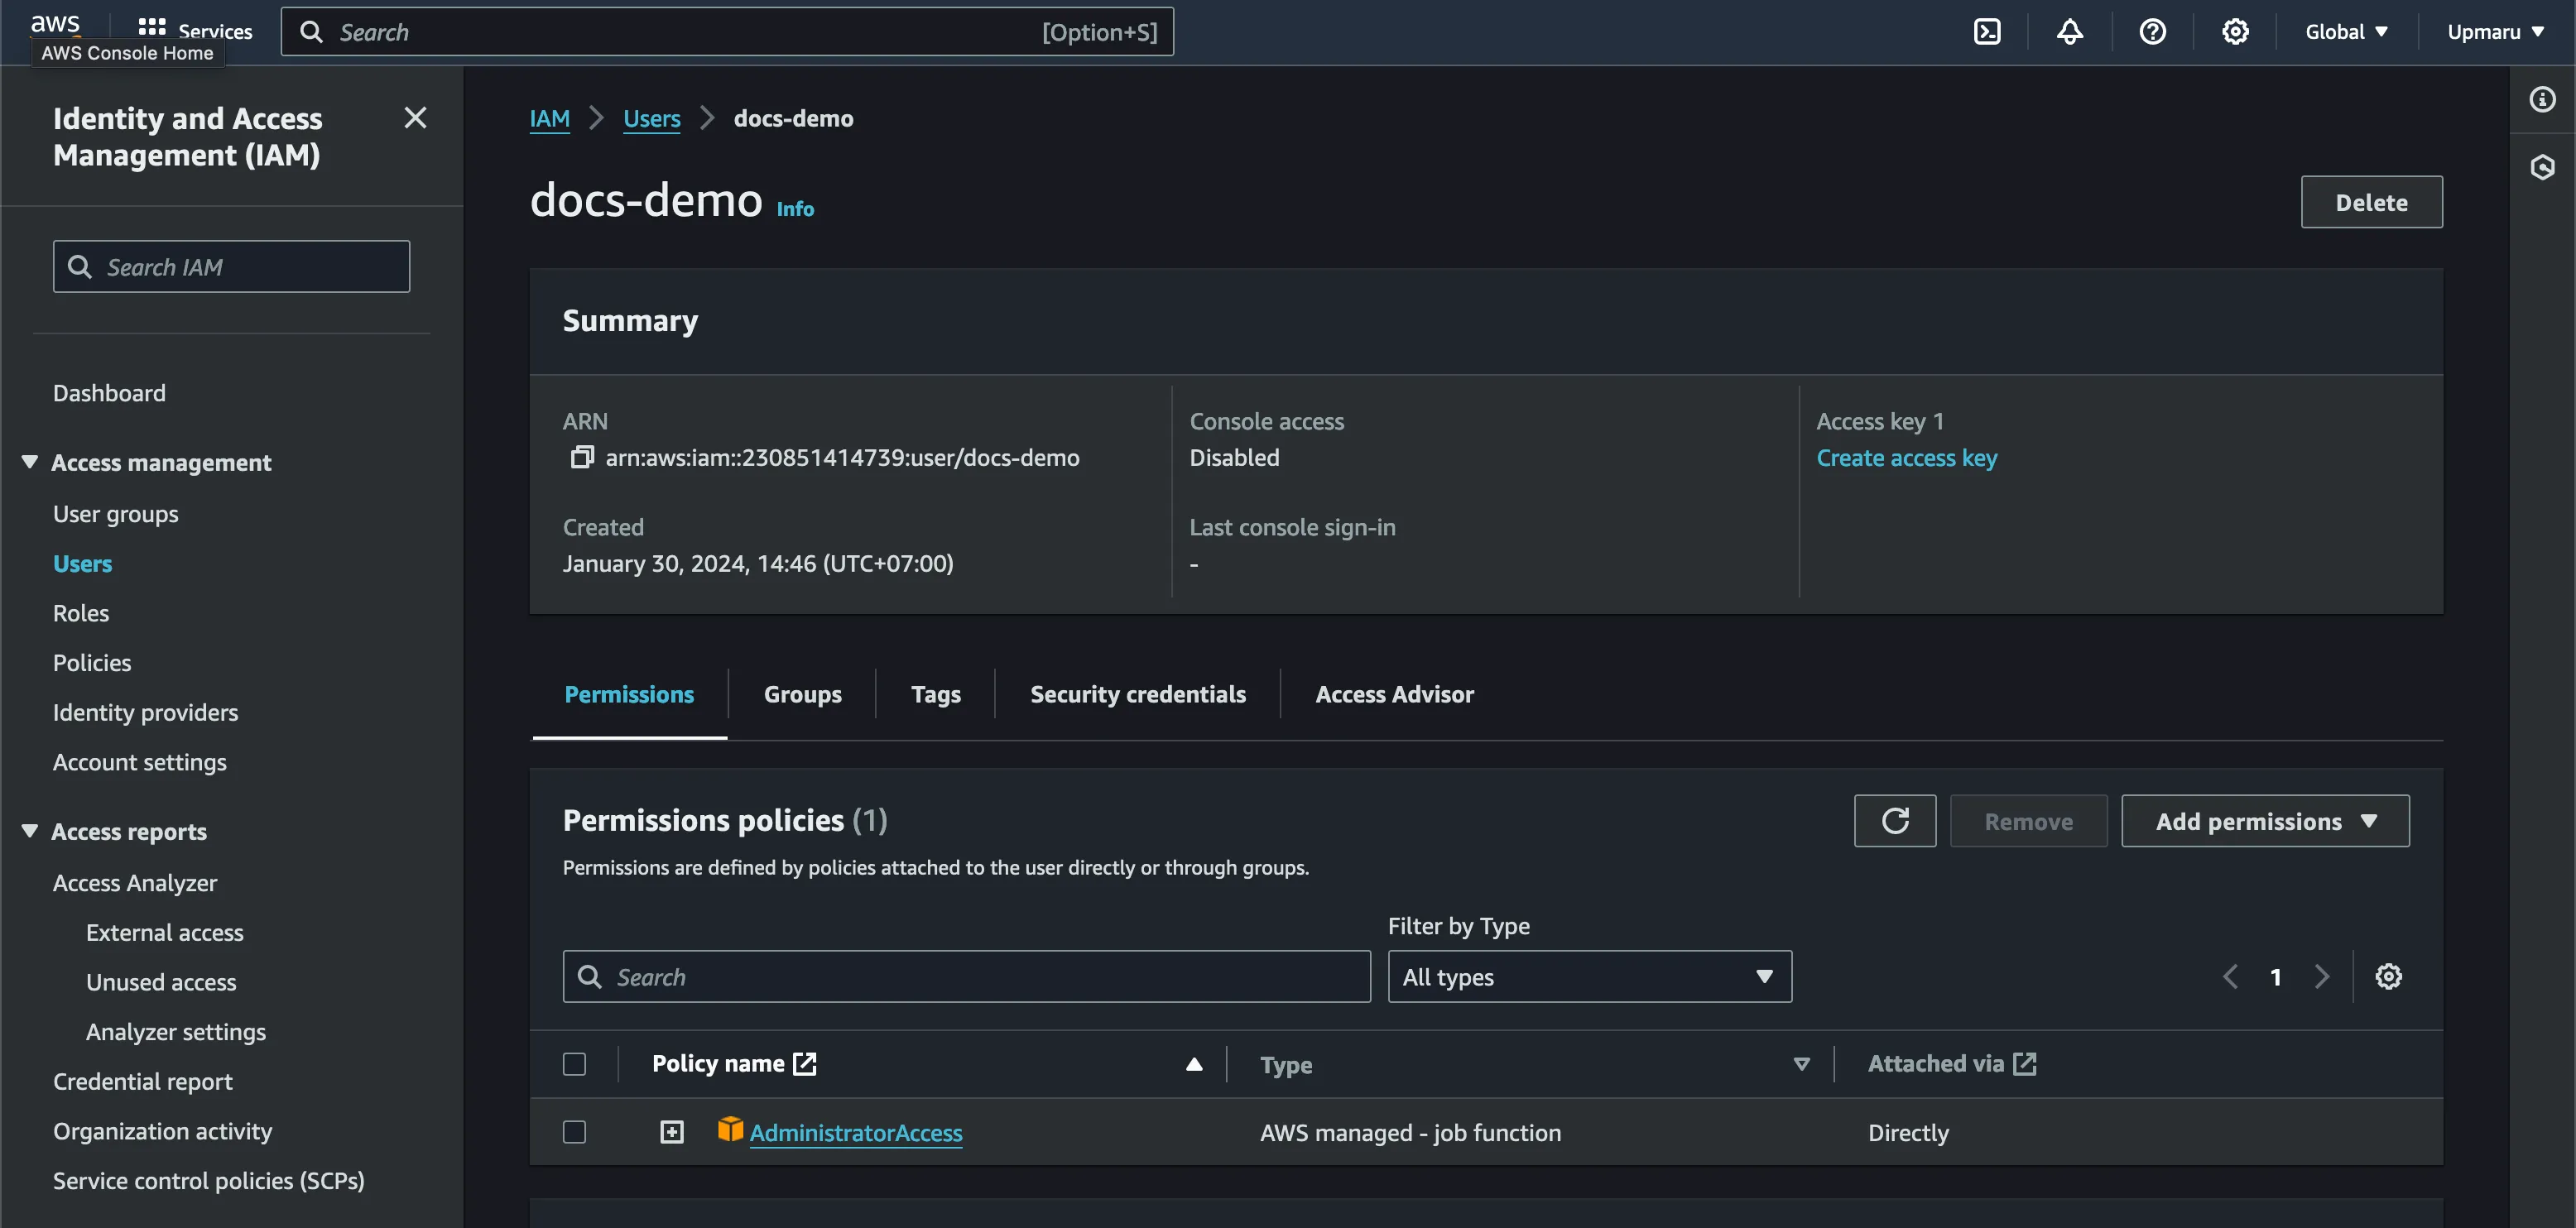Screen dimensions: 2576x1228
Task: Click the search magnifier in the top bar
Action: (311, 32)
